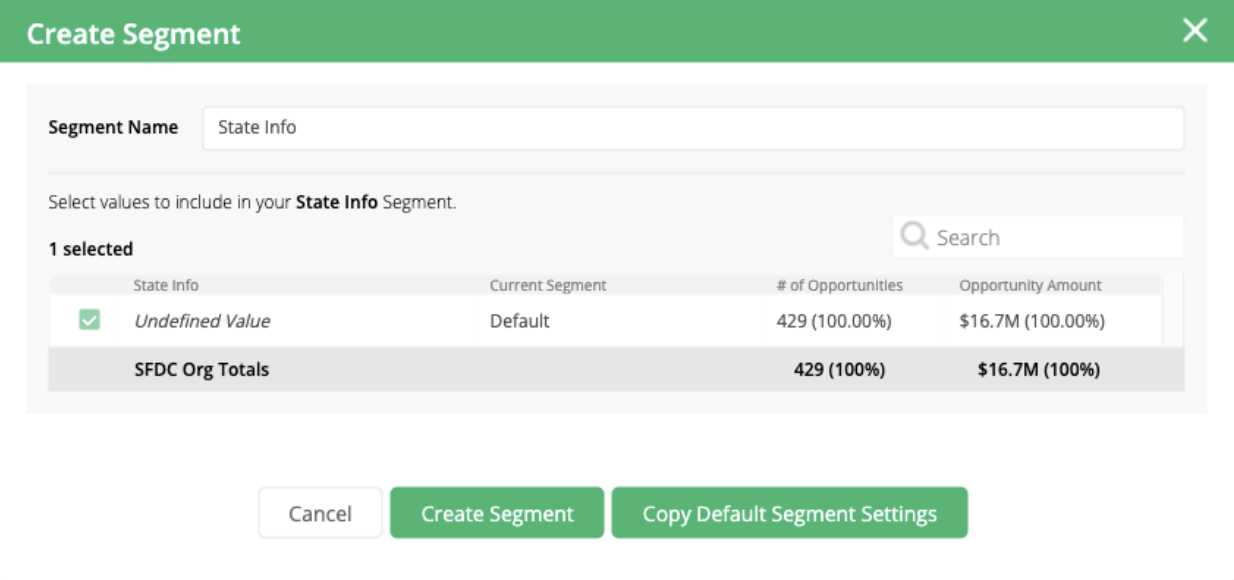Click into the Segment Name field
The height and width of the screenshot is (580, 1234).
coord(692,128)
